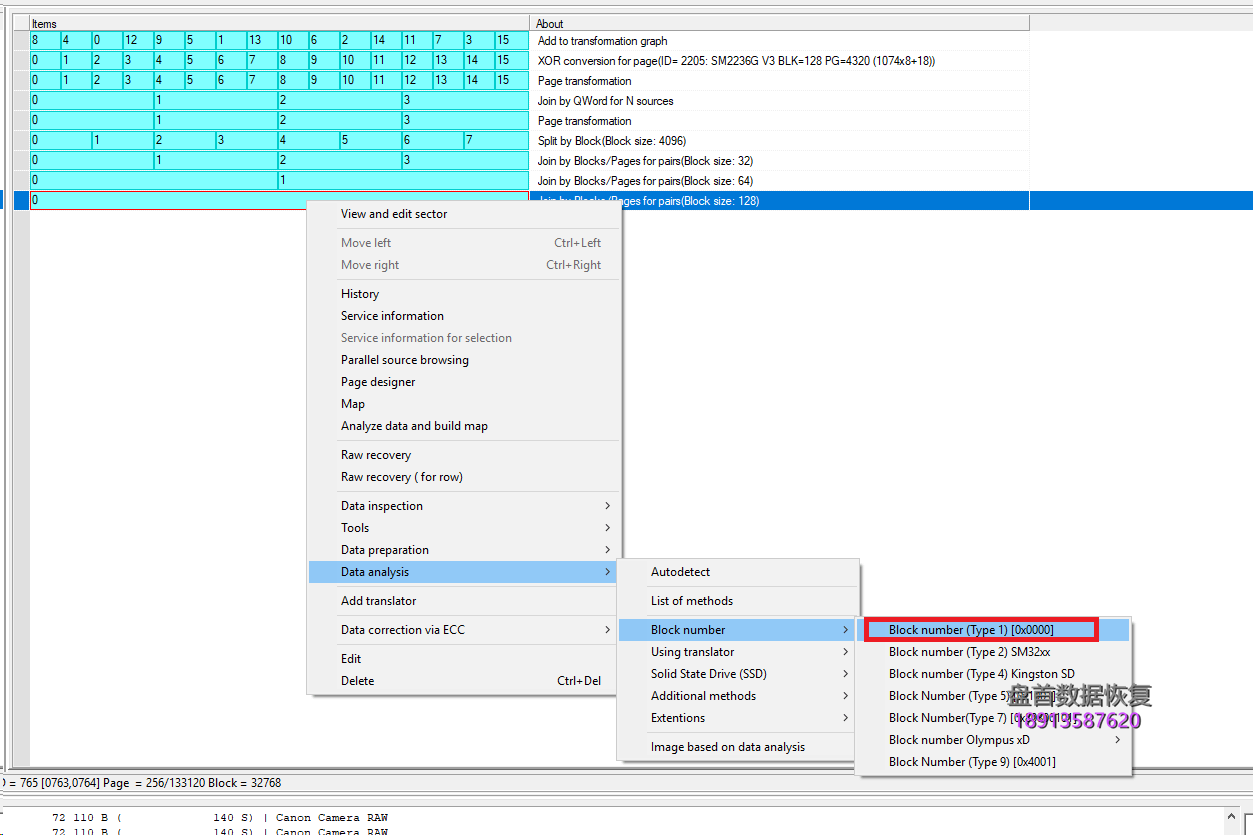
Task: Open Page designer
Action: coord(463,382)
